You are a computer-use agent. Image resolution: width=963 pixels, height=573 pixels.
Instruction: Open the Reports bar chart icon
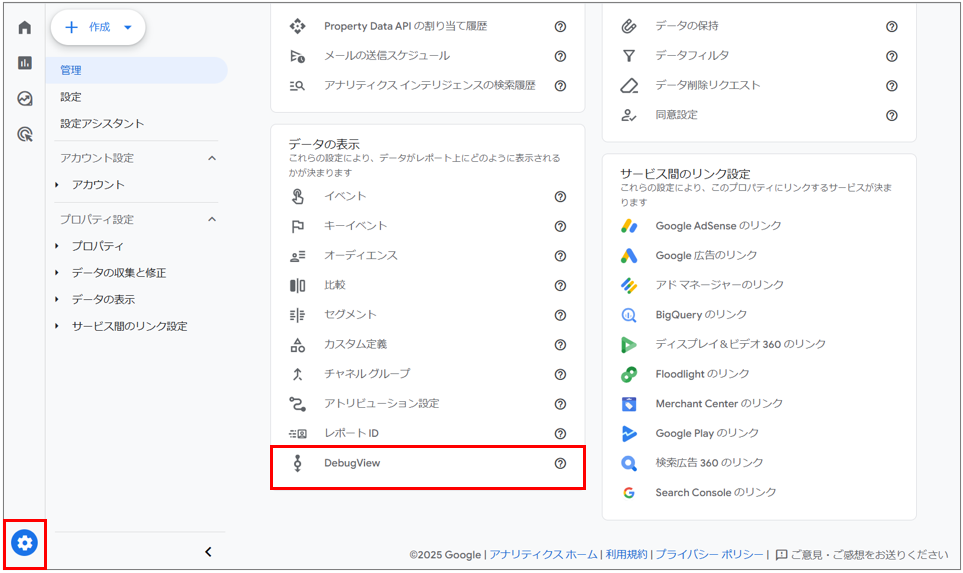tap(25, 63)
